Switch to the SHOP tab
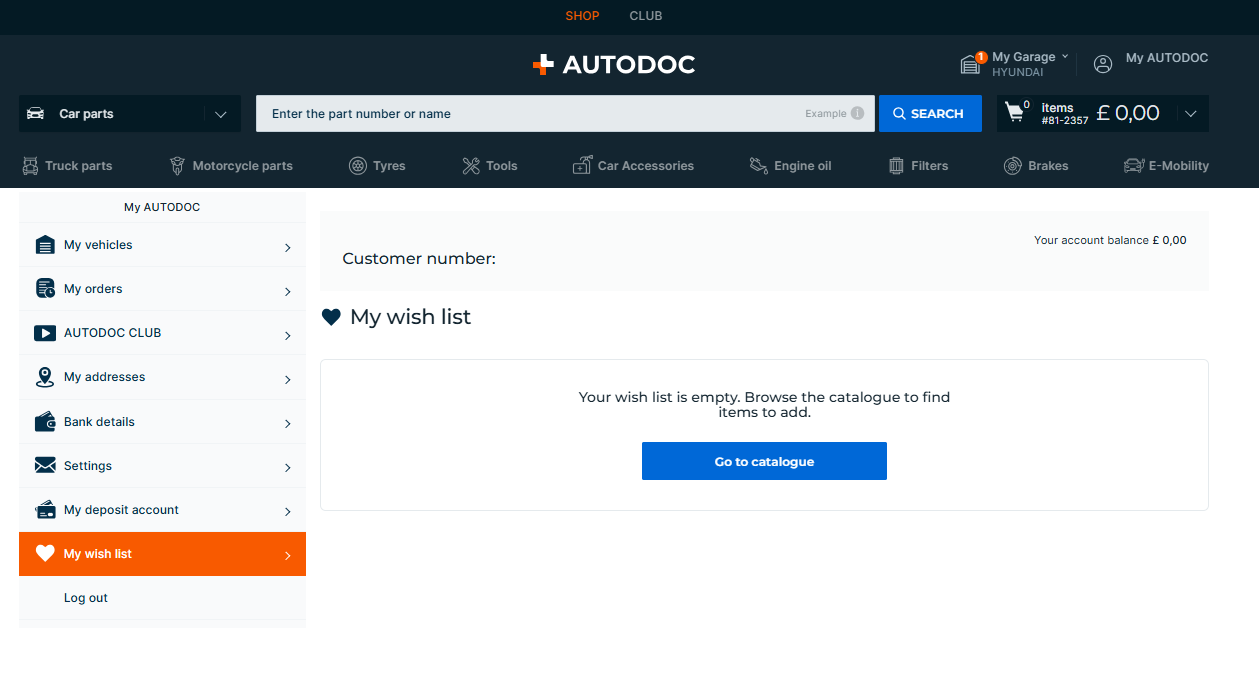The image size is (1259, 678). point(582,16)
